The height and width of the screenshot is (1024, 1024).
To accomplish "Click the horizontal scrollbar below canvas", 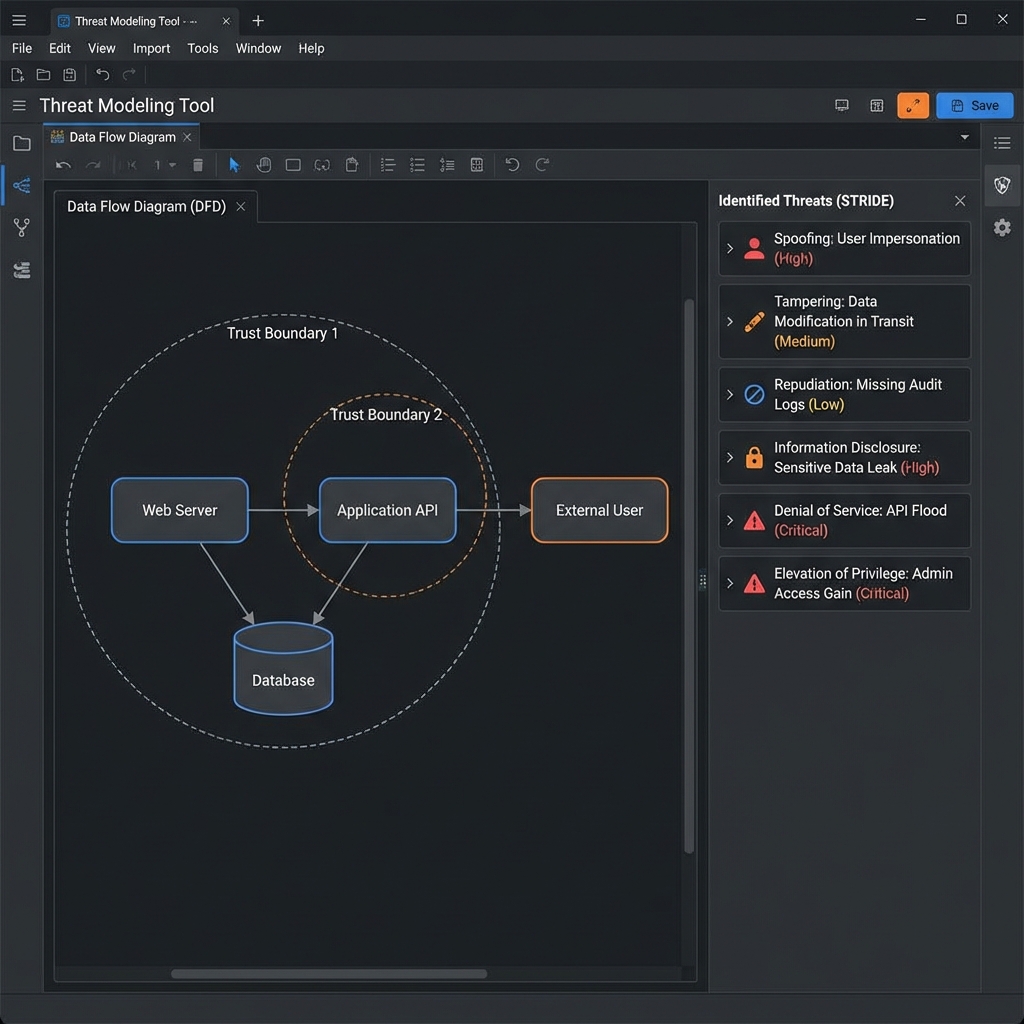I will pyautogui.click(x=329, y=973).
